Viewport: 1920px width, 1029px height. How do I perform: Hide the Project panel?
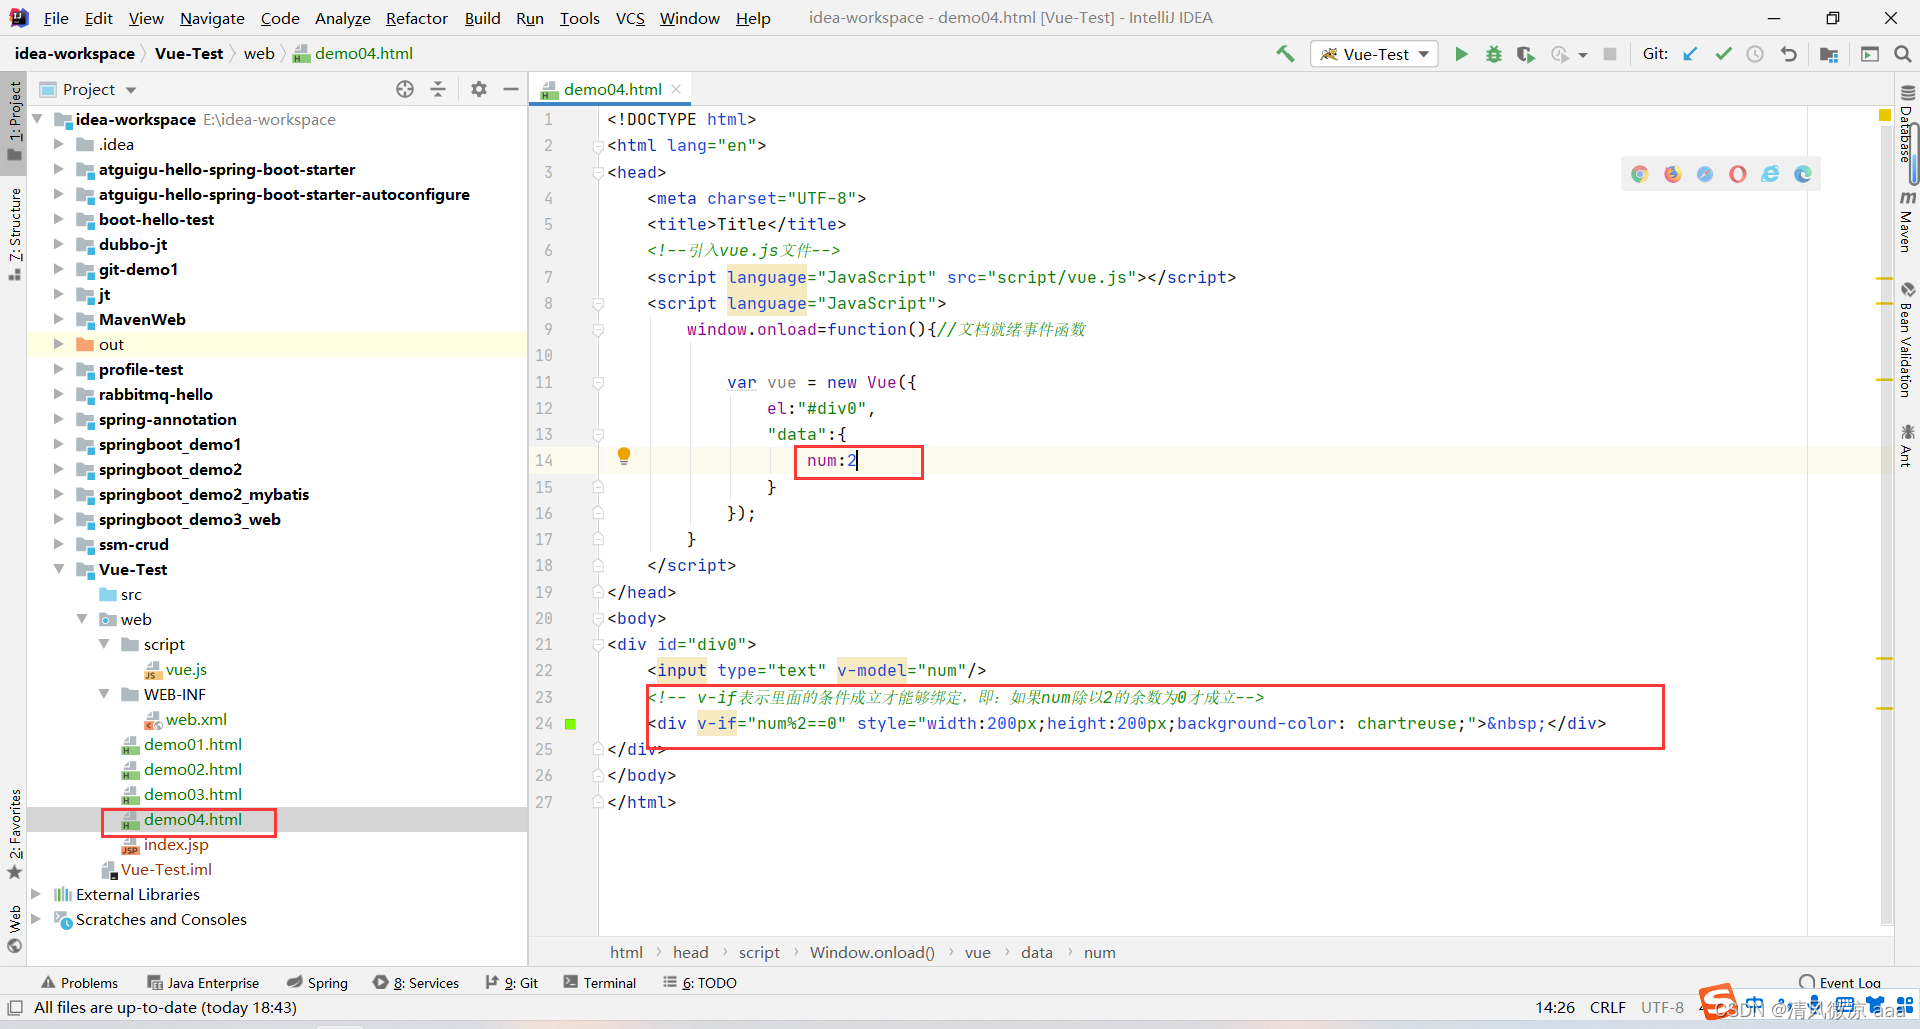(511, 89)
